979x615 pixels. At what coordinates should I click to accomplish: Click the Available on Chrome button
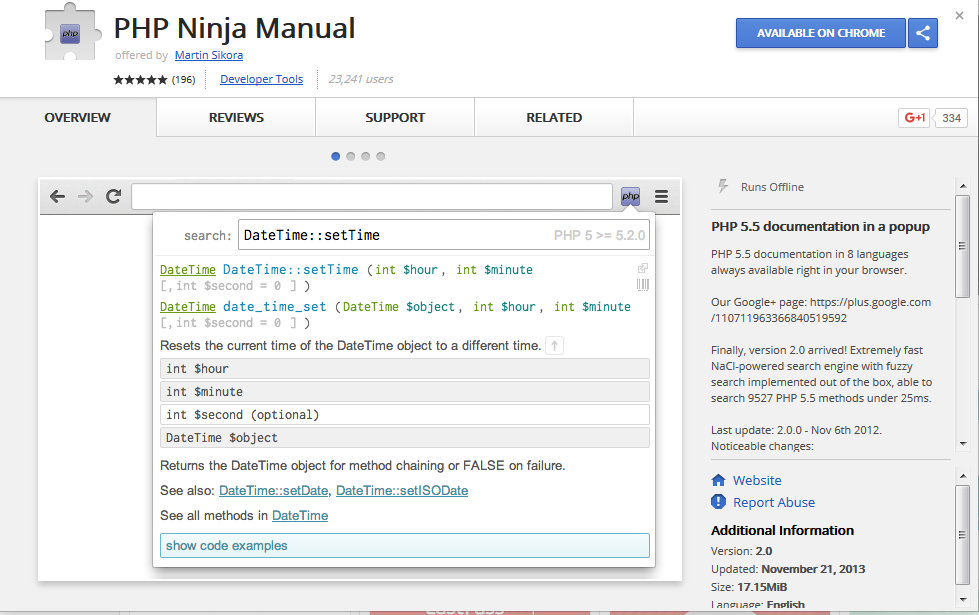click(x=821, y=33)
